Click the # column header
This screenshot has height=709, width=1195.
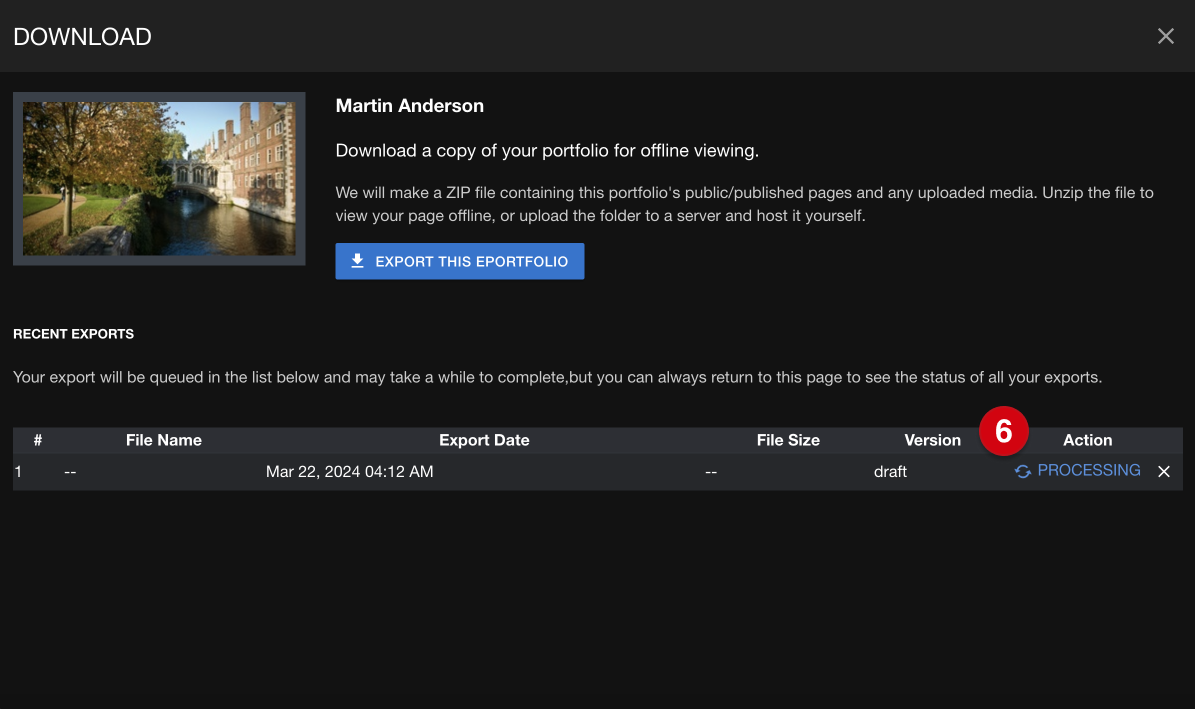38,440
